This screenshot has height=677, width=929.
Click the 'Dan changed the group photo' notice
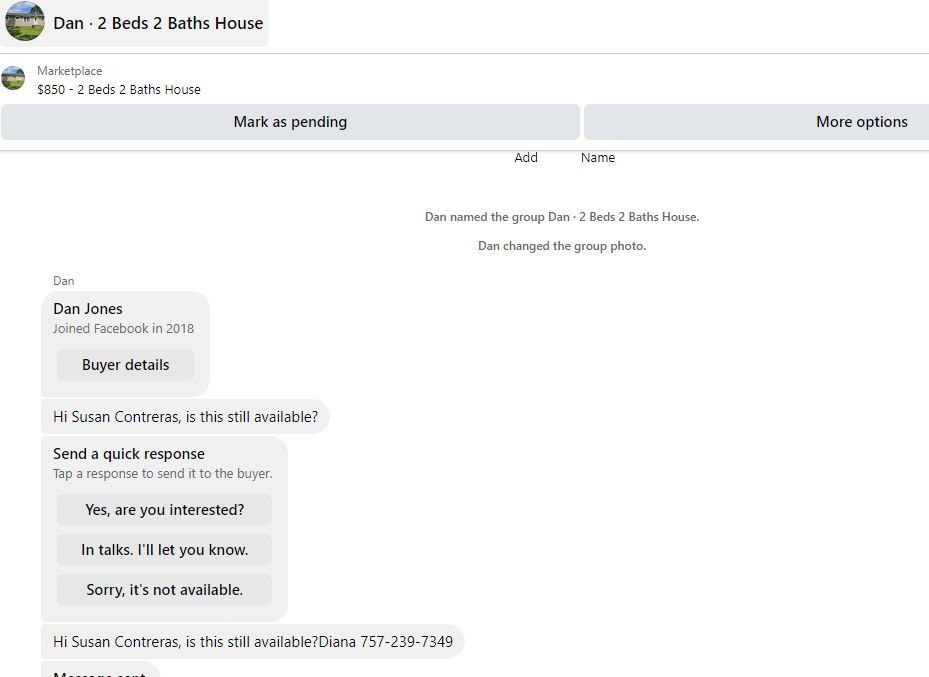coord(562,246)
